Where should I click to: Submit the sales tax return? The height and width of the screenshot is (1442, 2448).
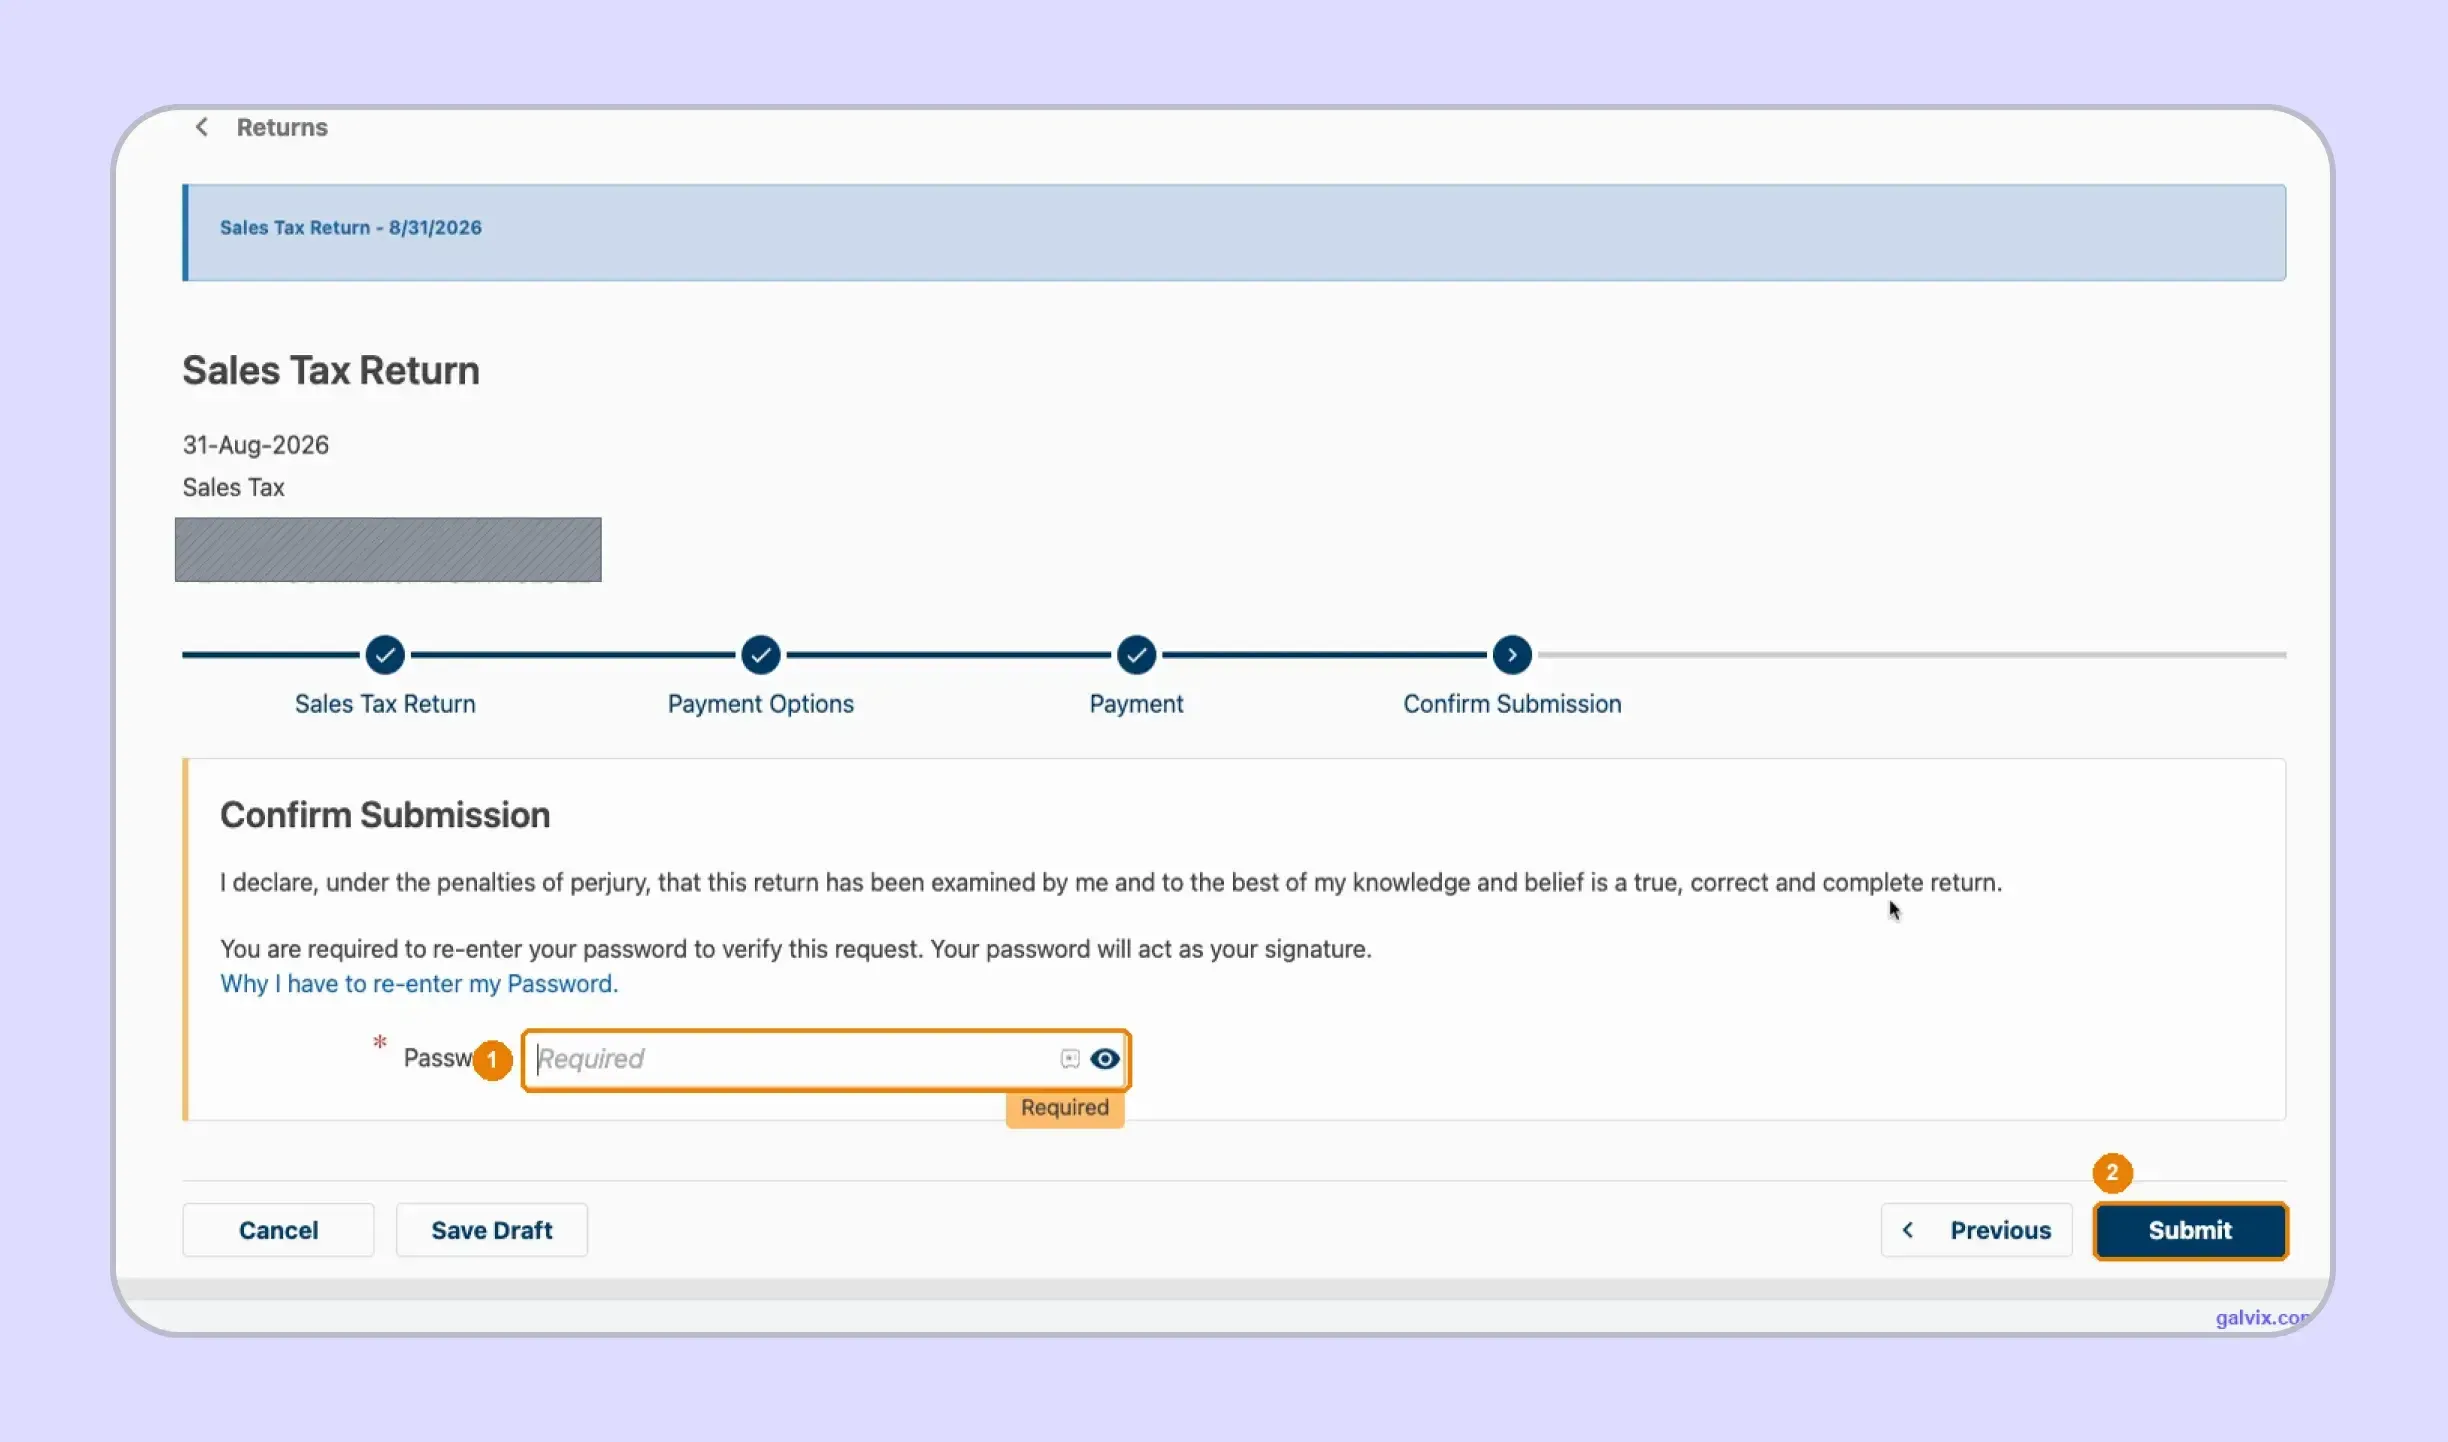[x=2190, y=1230]
